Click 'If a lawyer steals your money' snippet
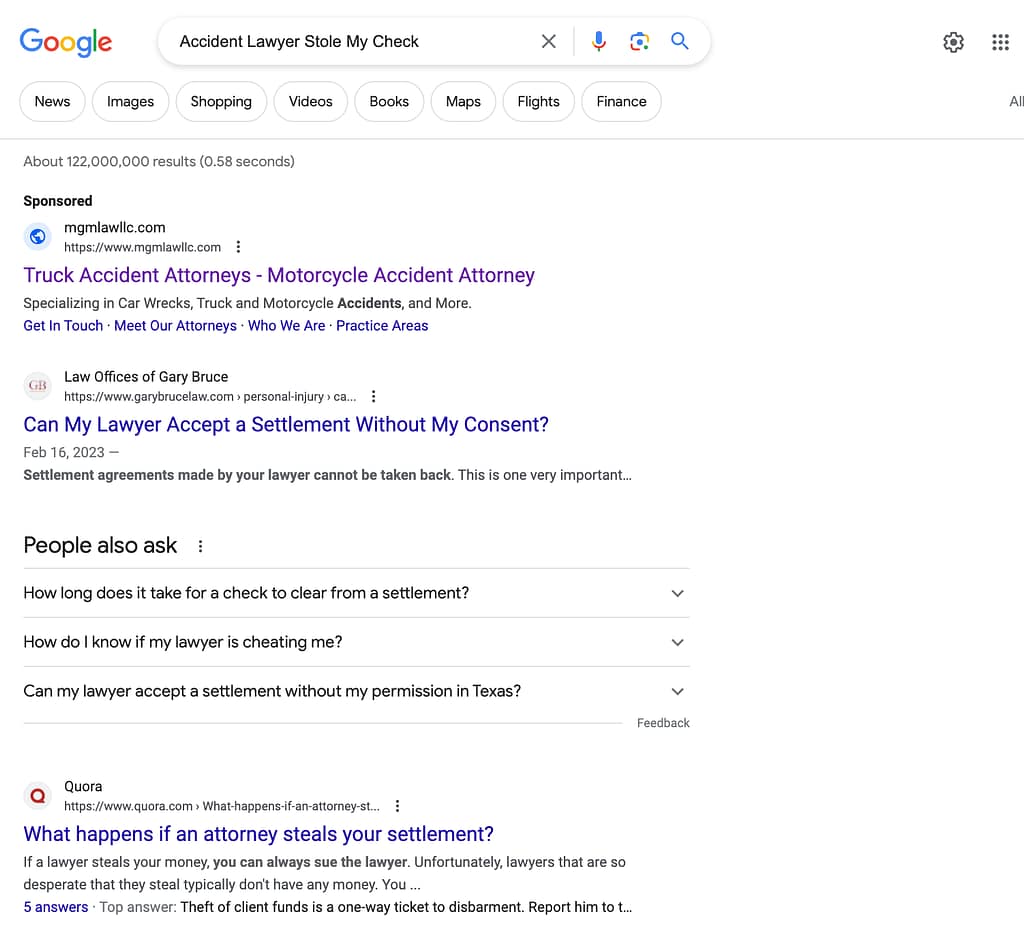 click(x=325, y=873)
